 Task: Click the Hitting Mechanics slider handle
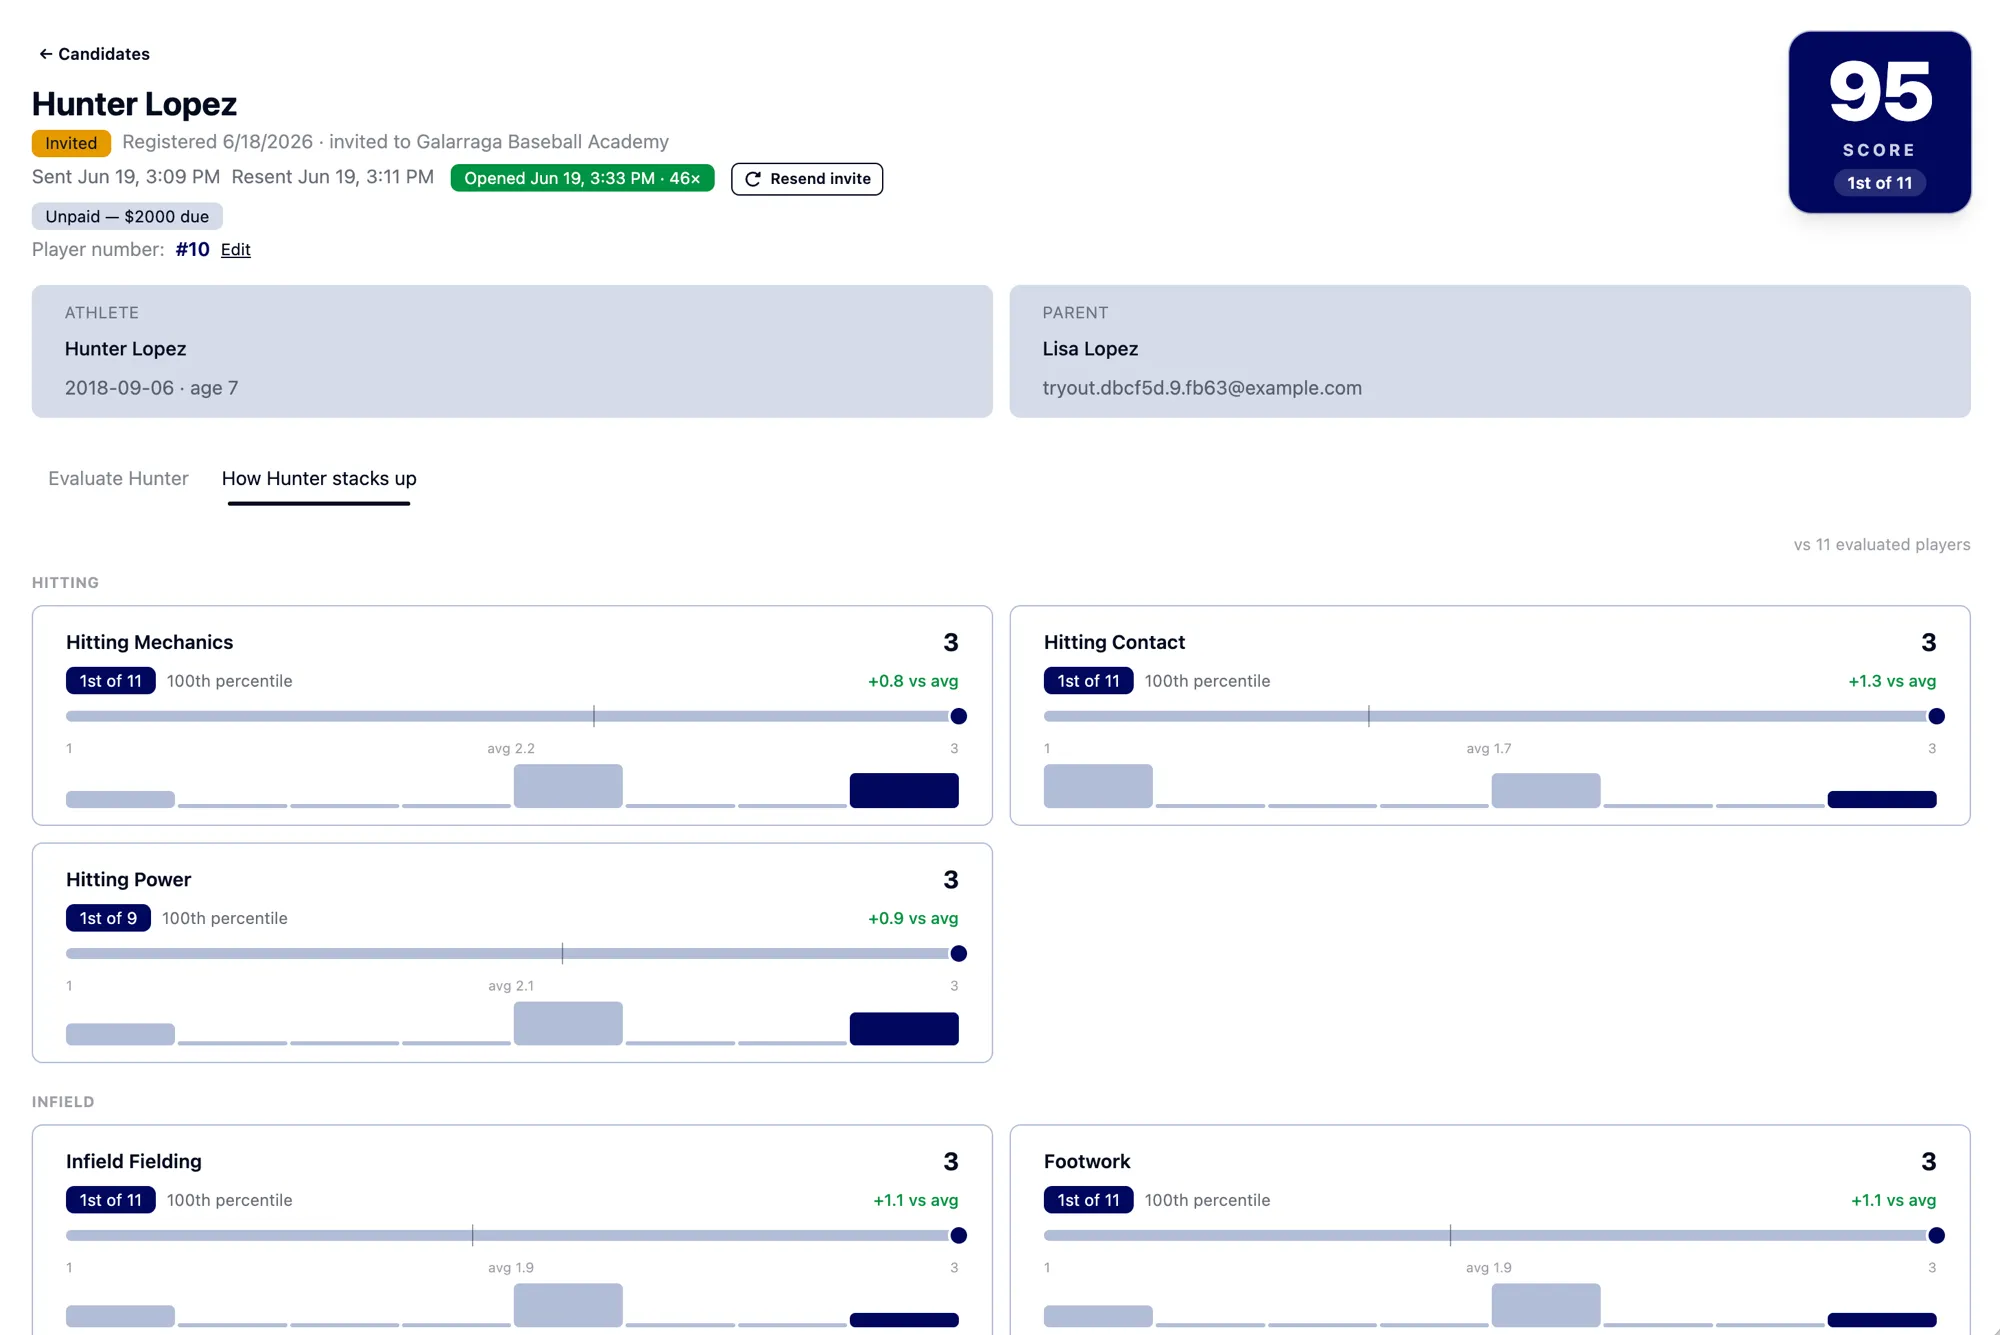pyautogui.click(x=958, y=716)
